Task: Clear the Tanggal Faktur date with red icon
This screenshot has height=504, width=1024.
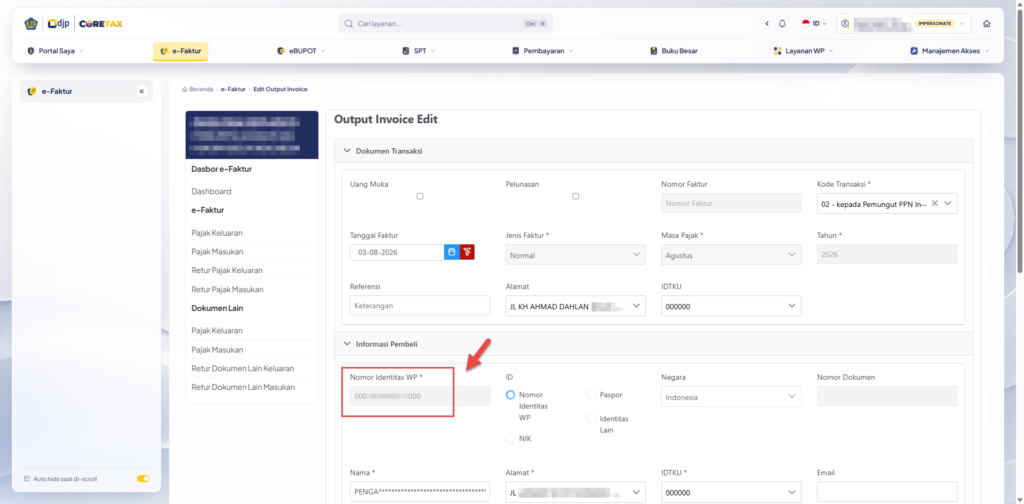Action: point(467,252)
